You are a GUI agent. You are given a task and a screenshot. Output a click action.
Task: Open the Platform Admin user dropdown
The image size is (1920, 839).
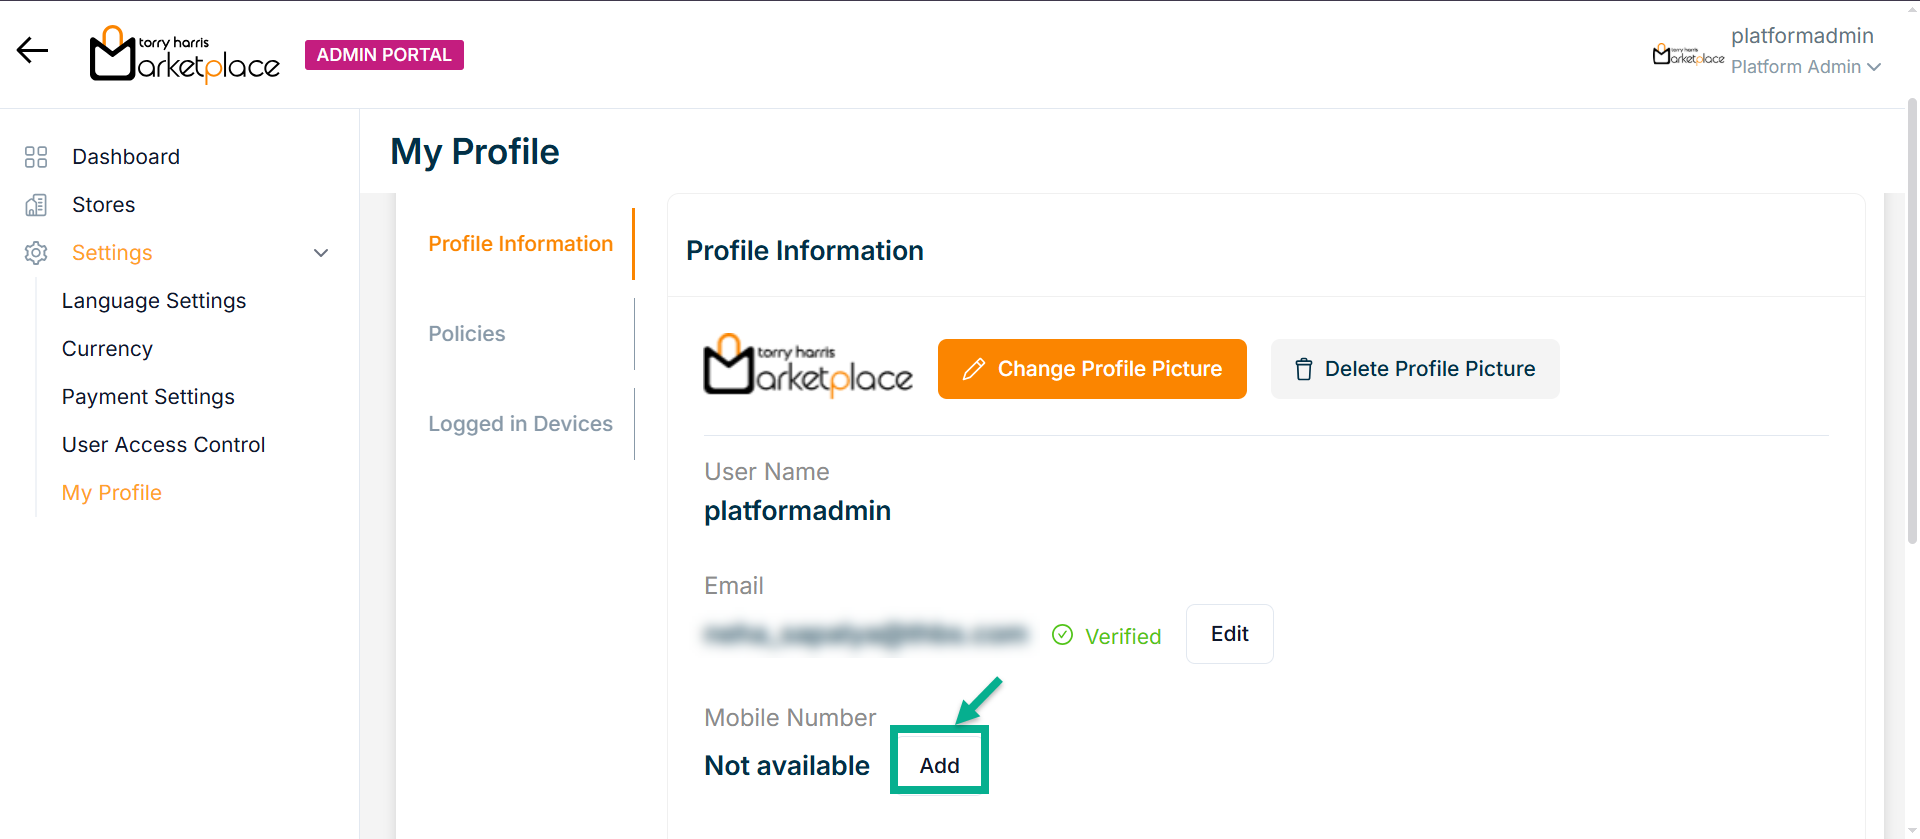coord(1806,67)
